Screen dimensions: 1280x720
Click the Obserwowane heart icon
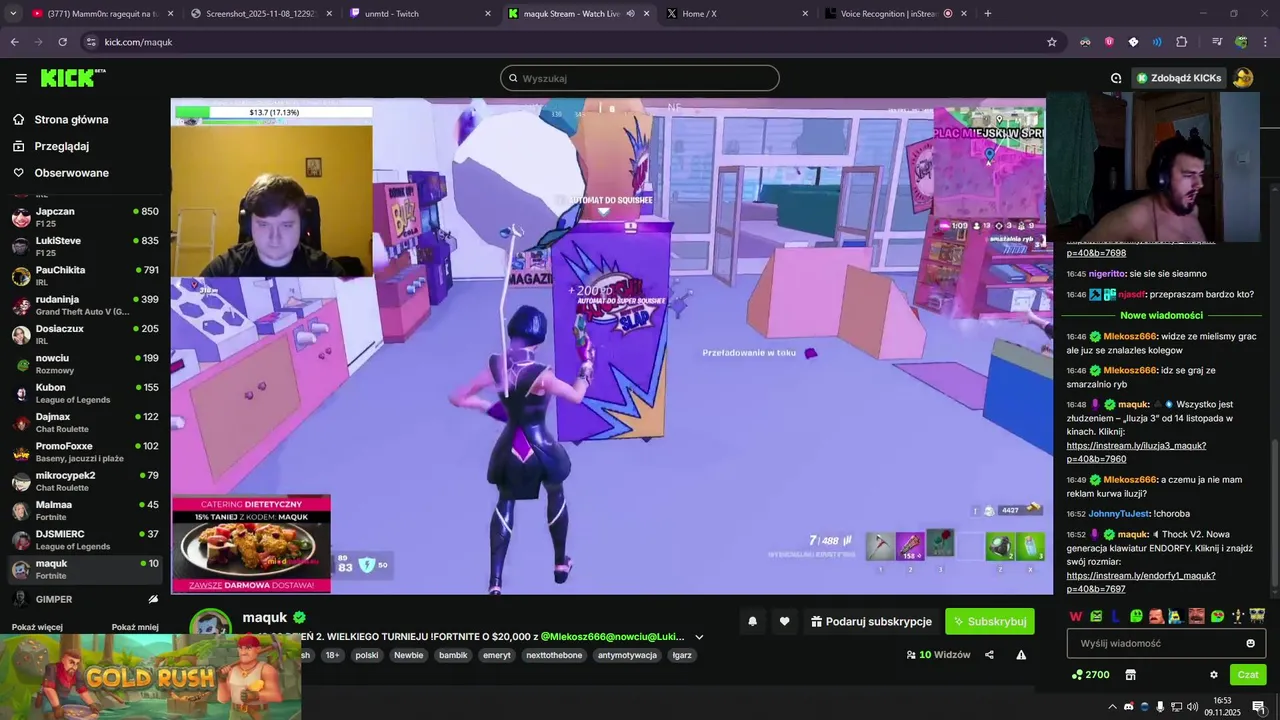tap(18, 173)
